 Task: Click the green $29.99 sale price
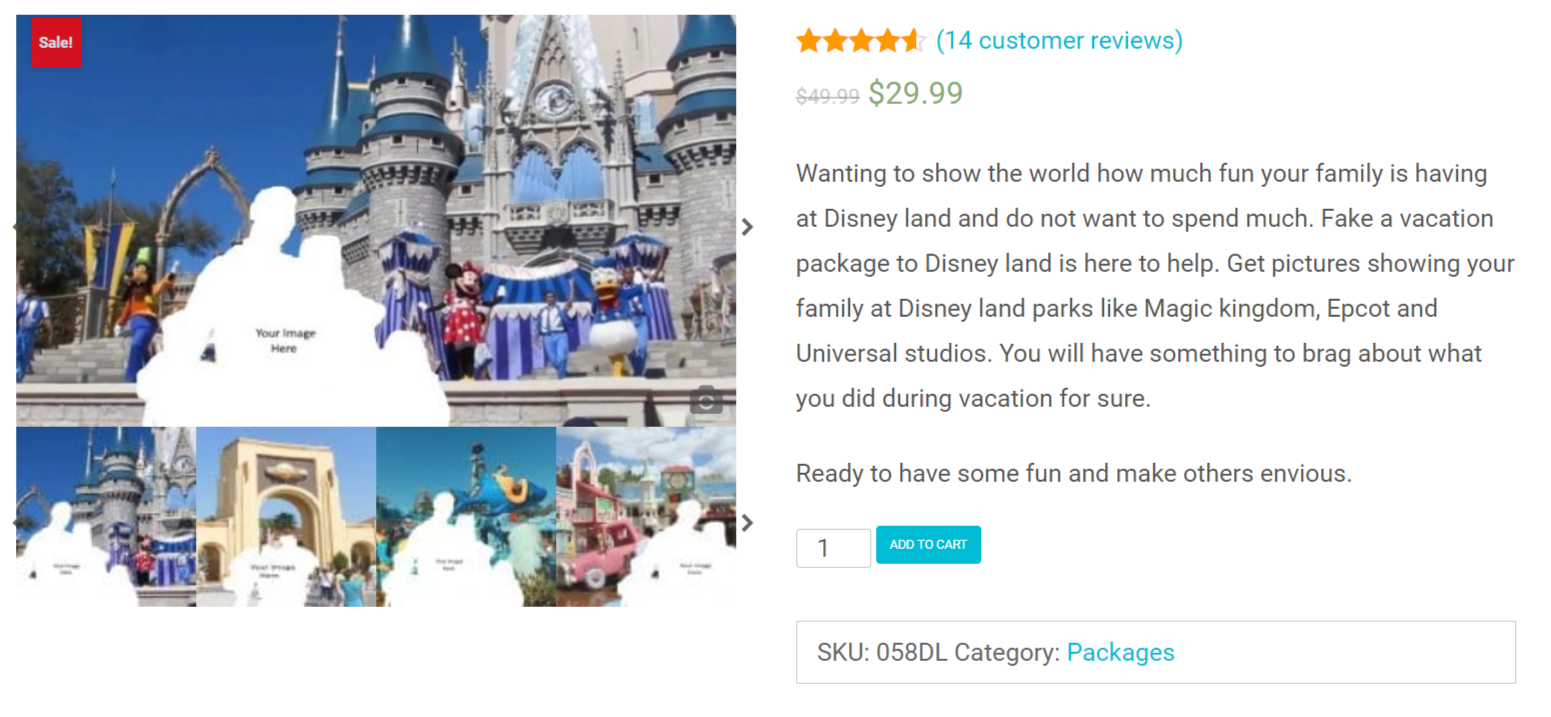click(x=915, y=93)
